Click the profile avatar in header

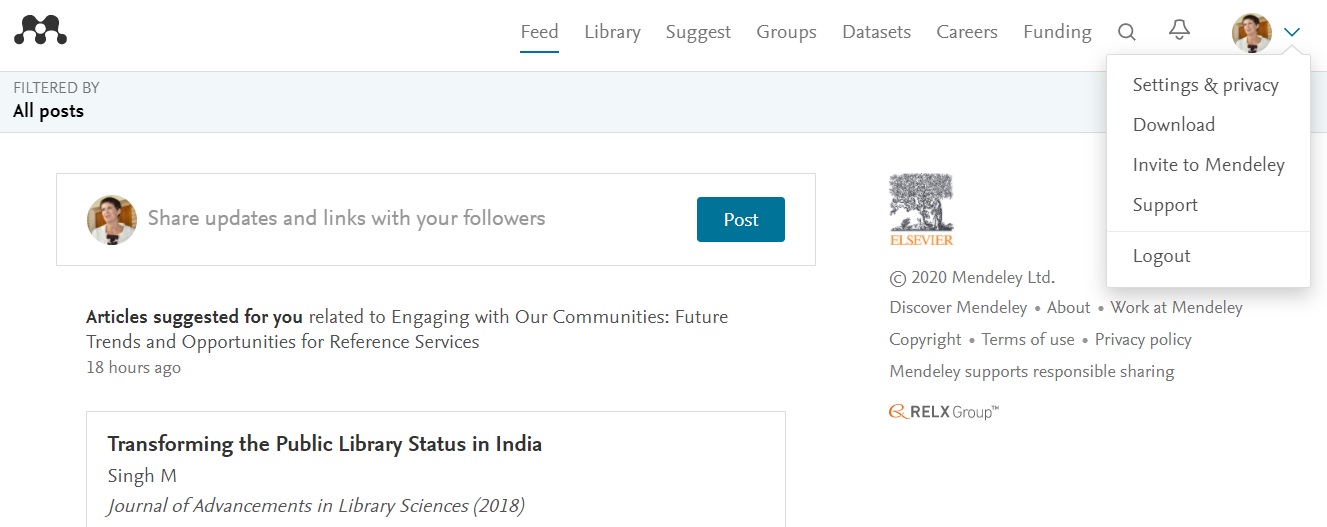(x=1251, y=33)
